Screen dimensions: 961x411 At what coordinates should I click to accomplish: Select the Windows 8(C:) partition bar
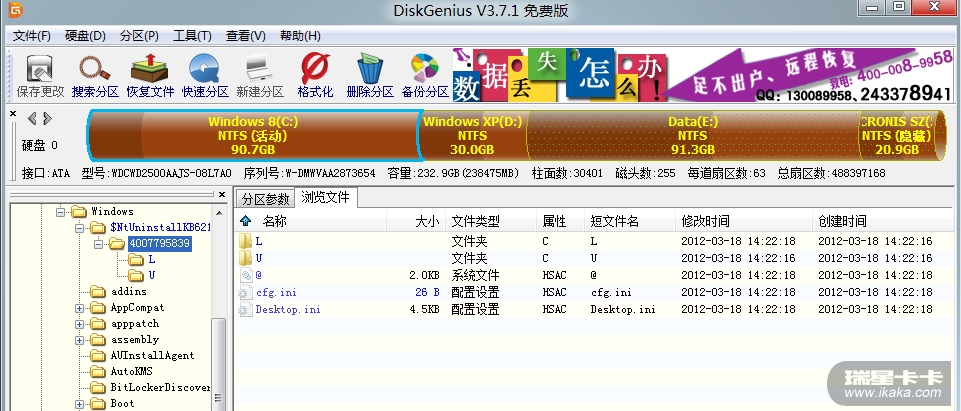[253, 136]
